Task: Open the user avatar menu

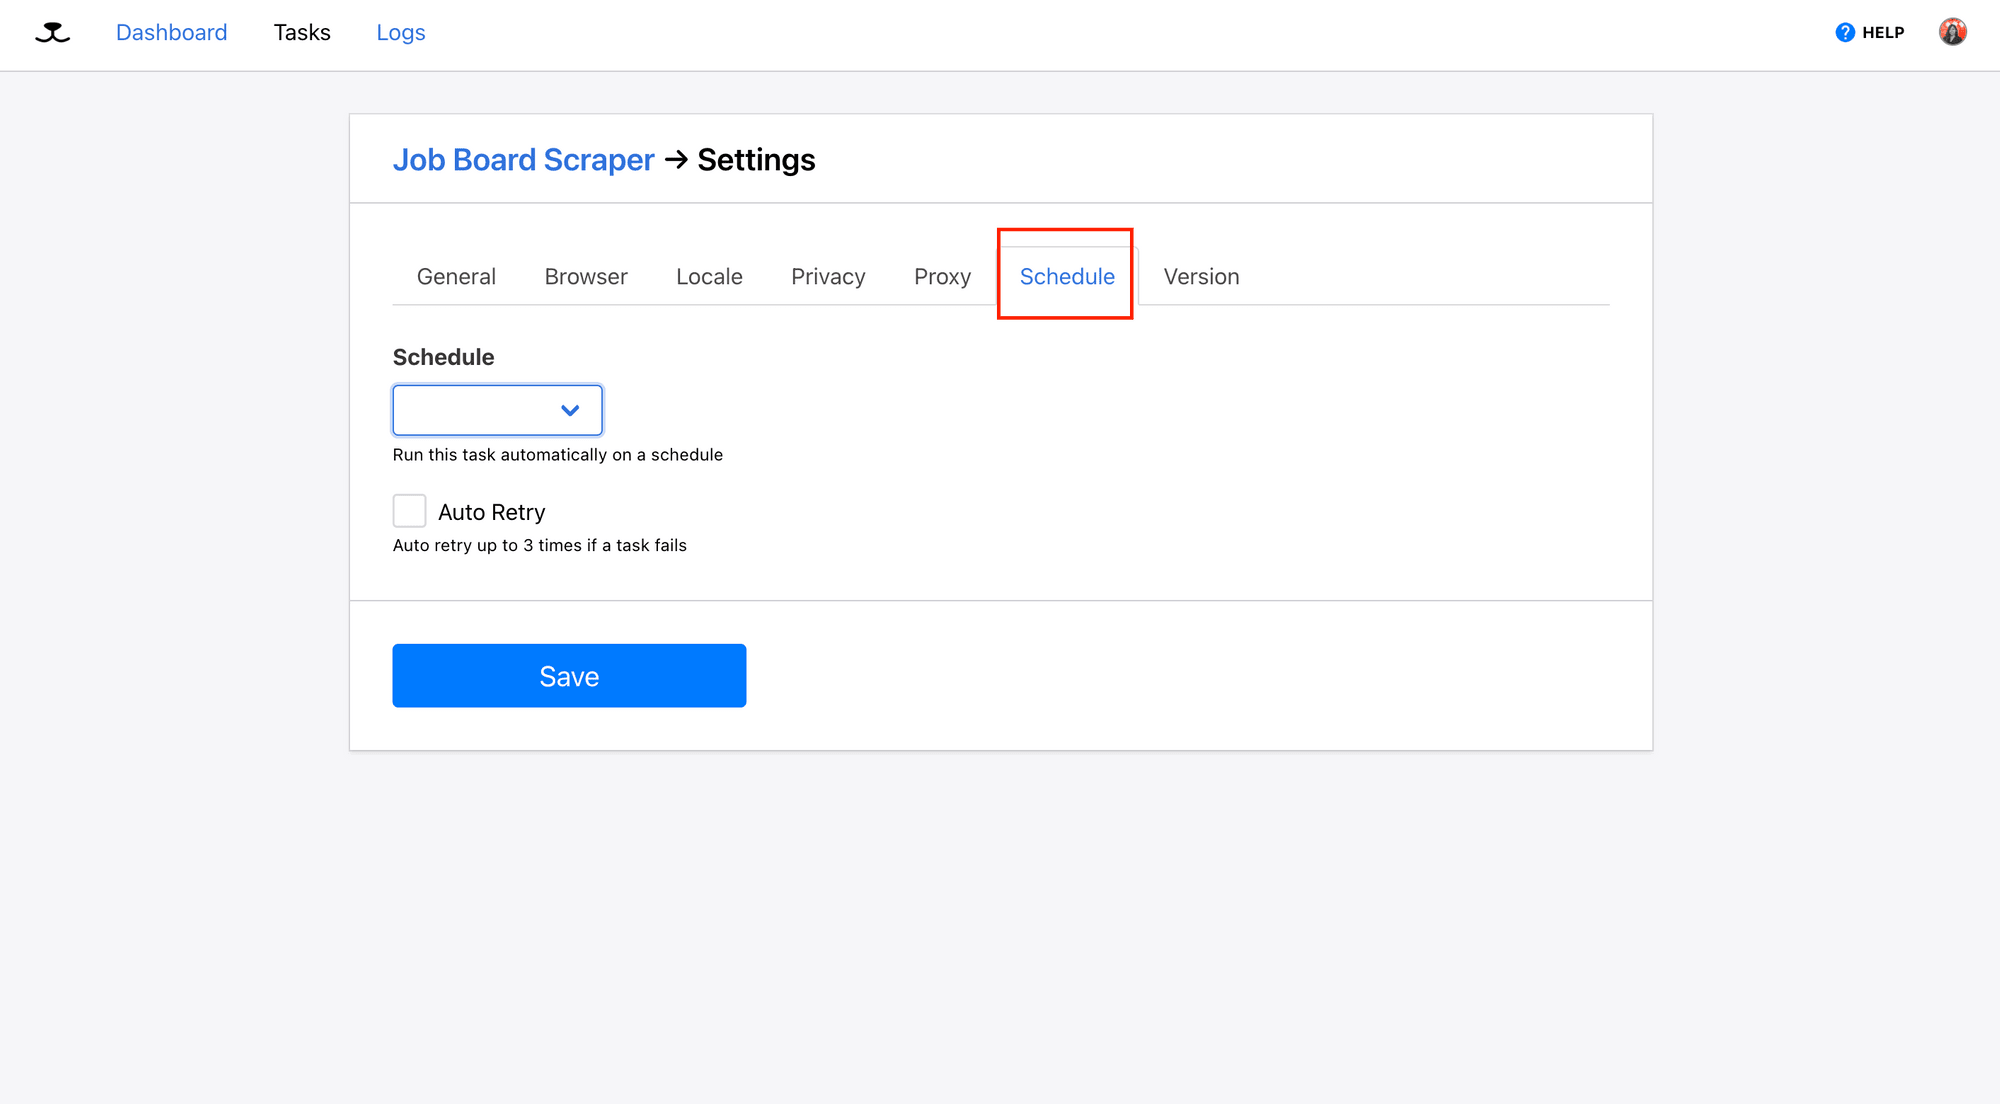Action: point(1952,33)
